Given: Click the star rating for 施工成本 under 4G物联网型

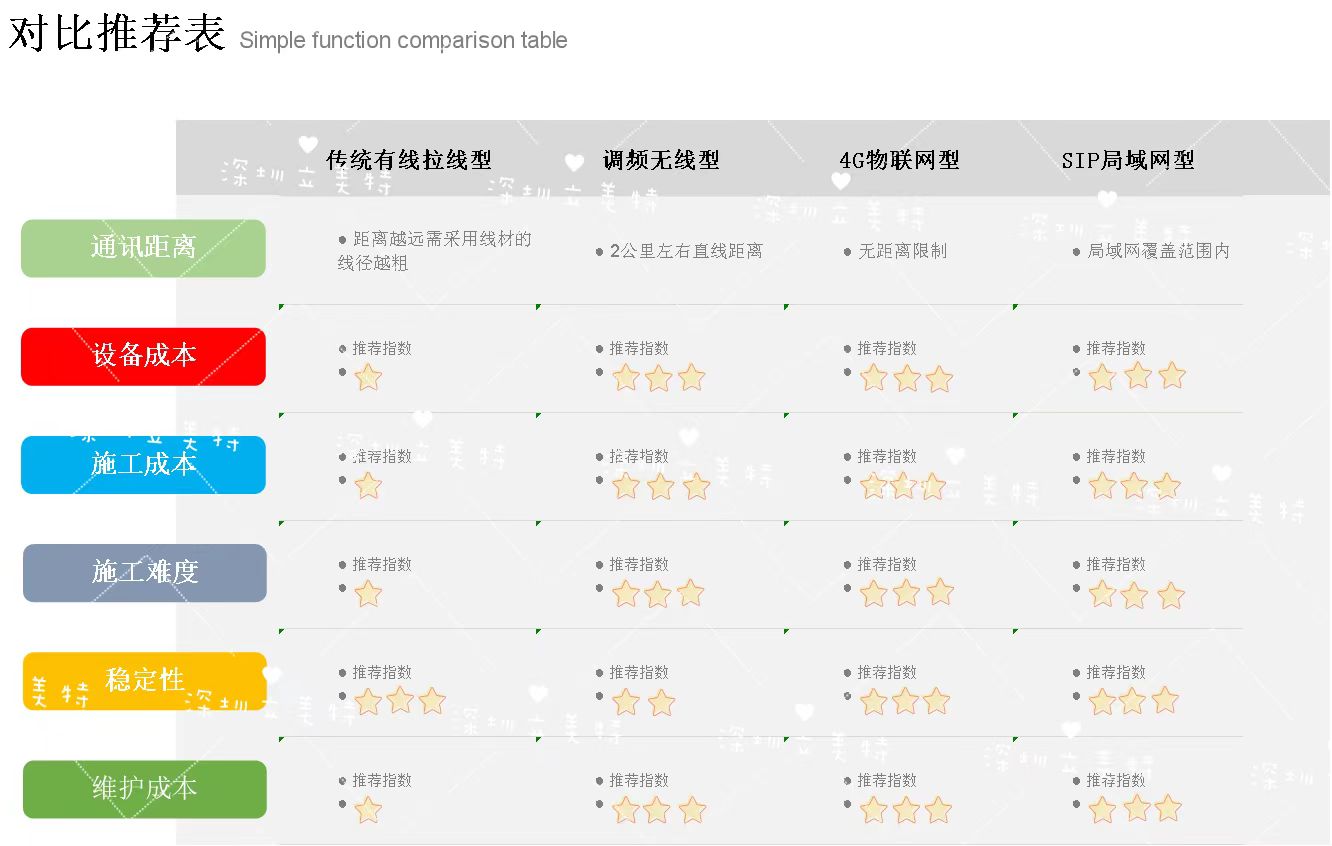Looking at the screenshot, I should 903,486.
